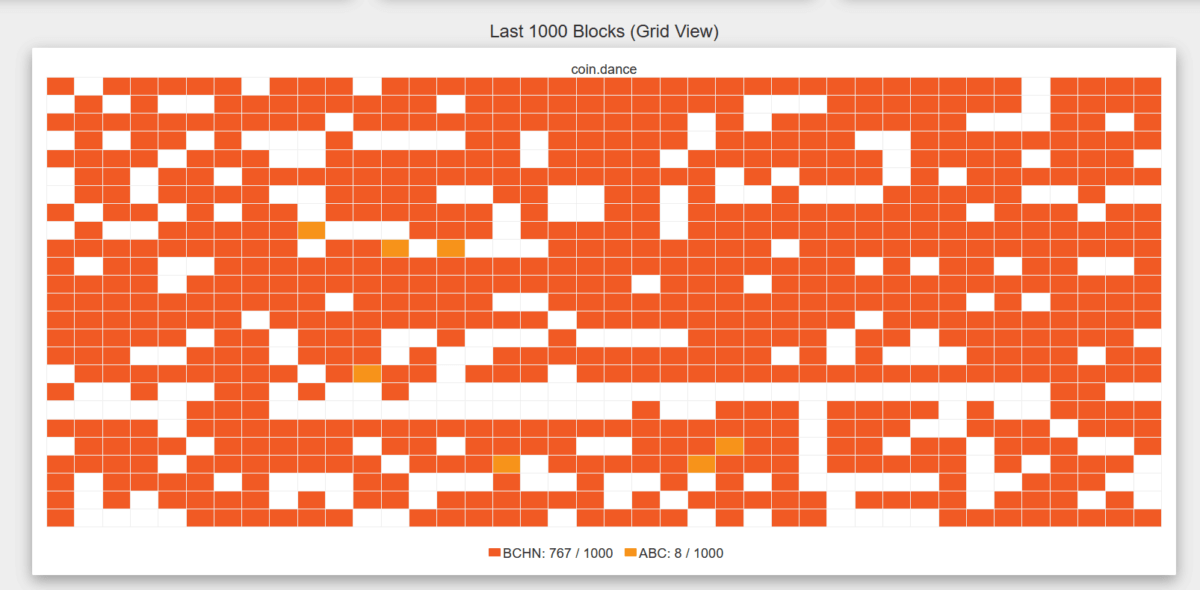Click the white cell between two ABC blocks
1200x590 pixels.
coord(423,248)
